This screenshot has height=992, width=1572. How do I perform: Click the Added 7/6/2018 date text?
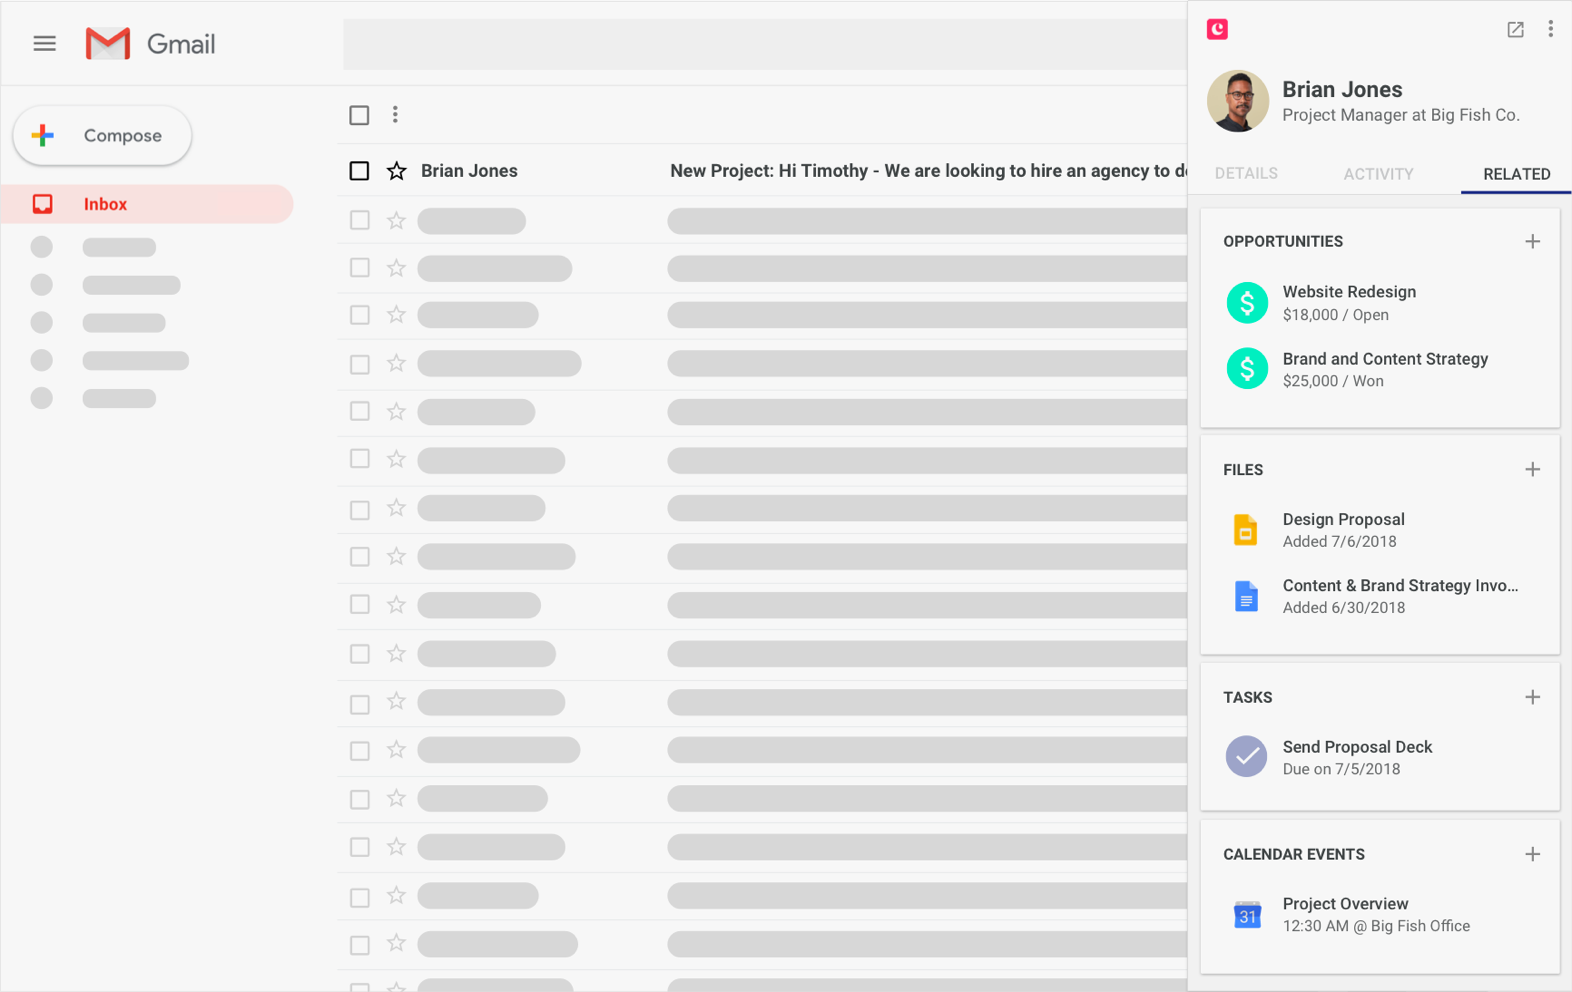[1339, 541]
